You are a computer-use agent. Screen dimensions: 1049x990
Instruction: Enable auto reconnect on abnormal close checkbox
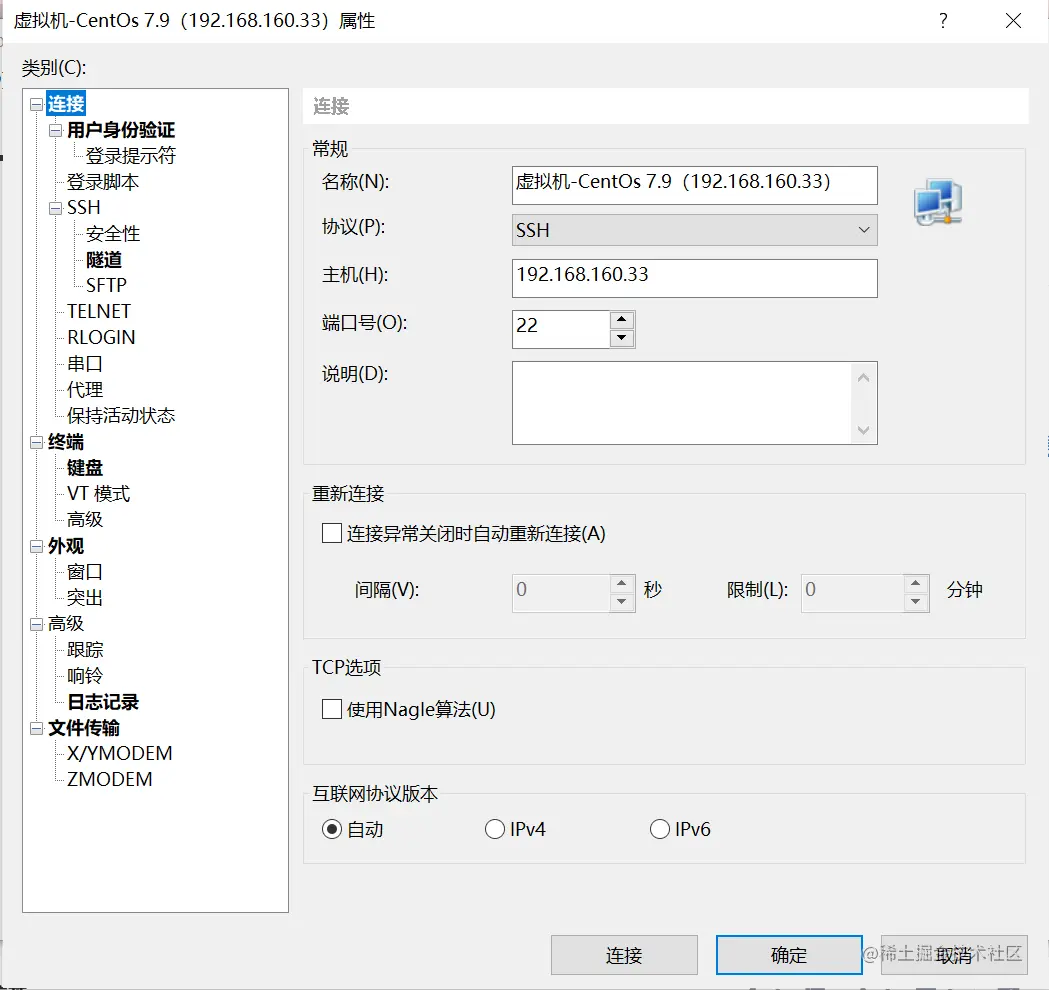[x=332, y=533]
